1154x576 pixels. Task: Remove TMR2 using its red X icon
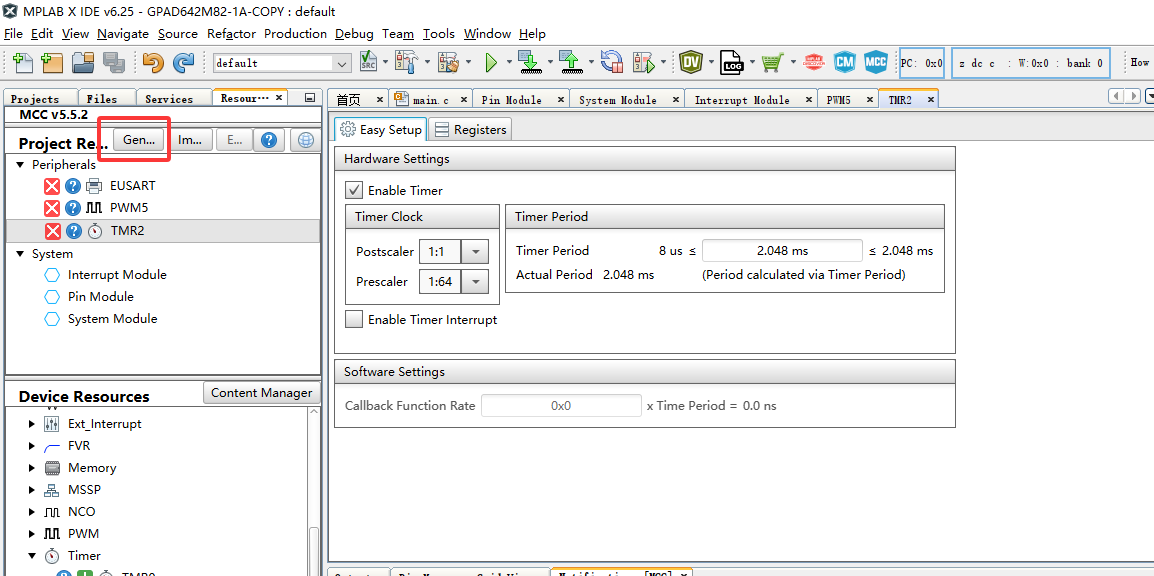[52, 231]
